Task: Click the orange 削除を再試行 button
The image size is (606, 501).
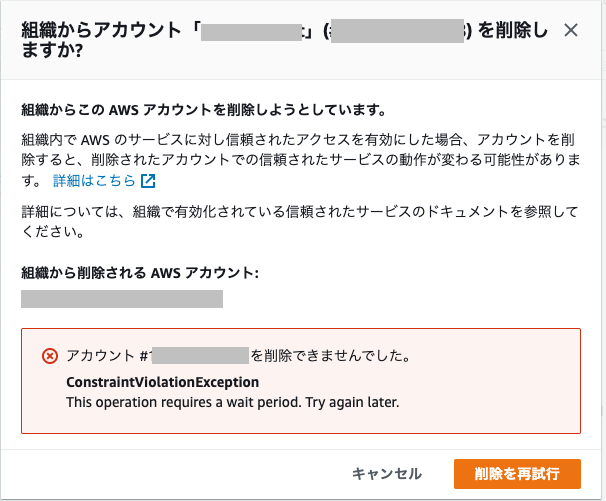Action: point(517,474)
